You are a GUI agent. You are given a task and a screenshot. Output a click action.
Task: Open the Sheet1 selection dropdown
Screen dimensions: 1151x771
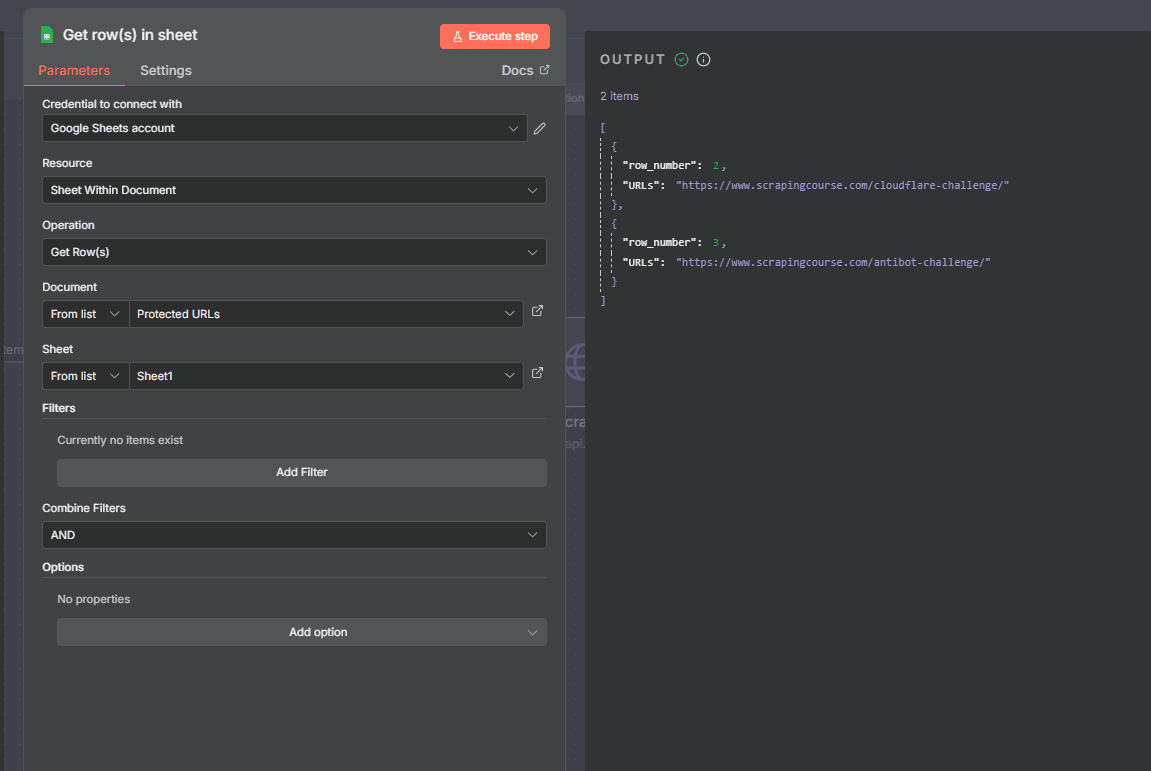pos(326,376)
